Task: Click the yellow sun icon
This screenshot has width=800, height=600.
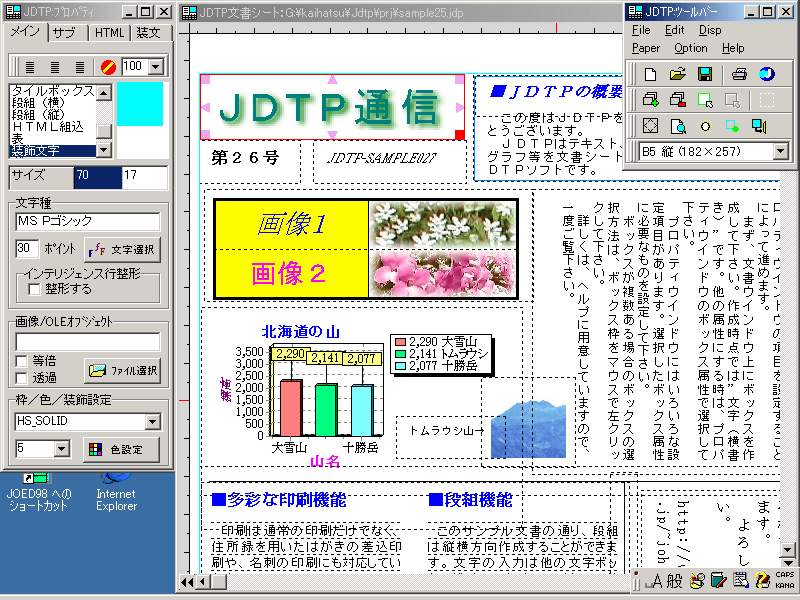Action: 705,126
